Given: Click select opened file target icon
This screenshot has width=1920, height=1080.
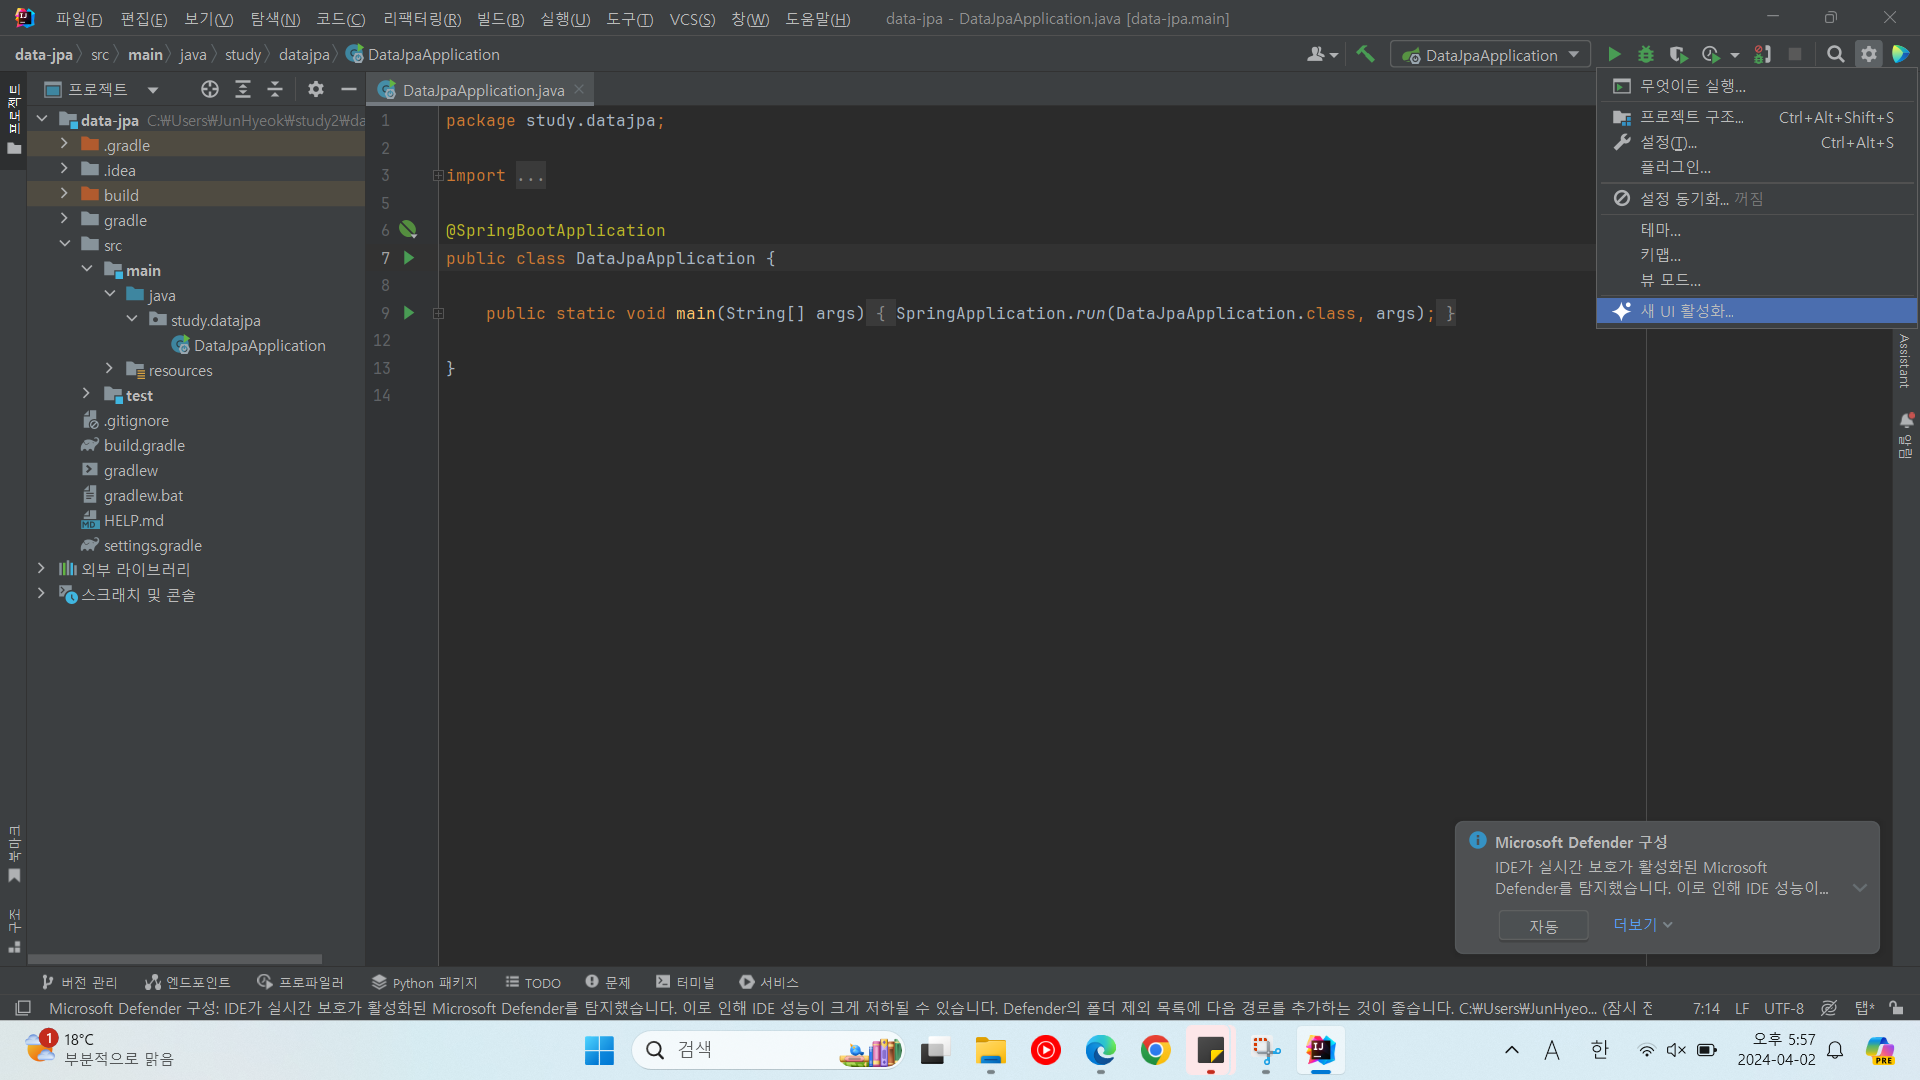Looking at the screenshot, I should click(x=210, y=90).
